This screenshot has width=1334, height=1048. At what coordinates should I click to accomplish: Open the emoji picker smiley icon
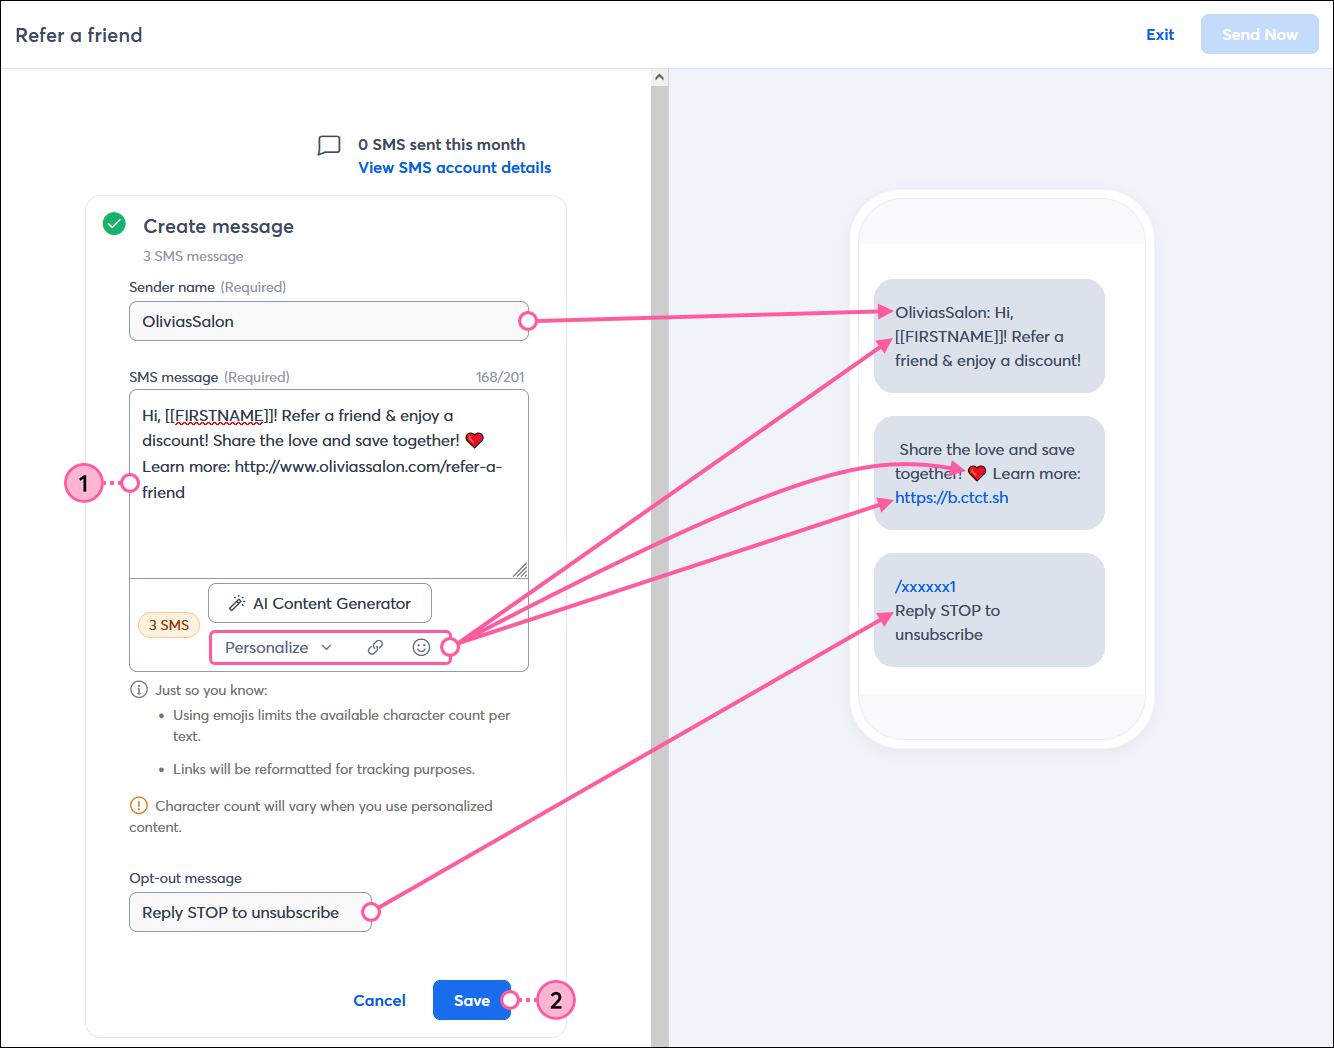[x=421, y=647]
